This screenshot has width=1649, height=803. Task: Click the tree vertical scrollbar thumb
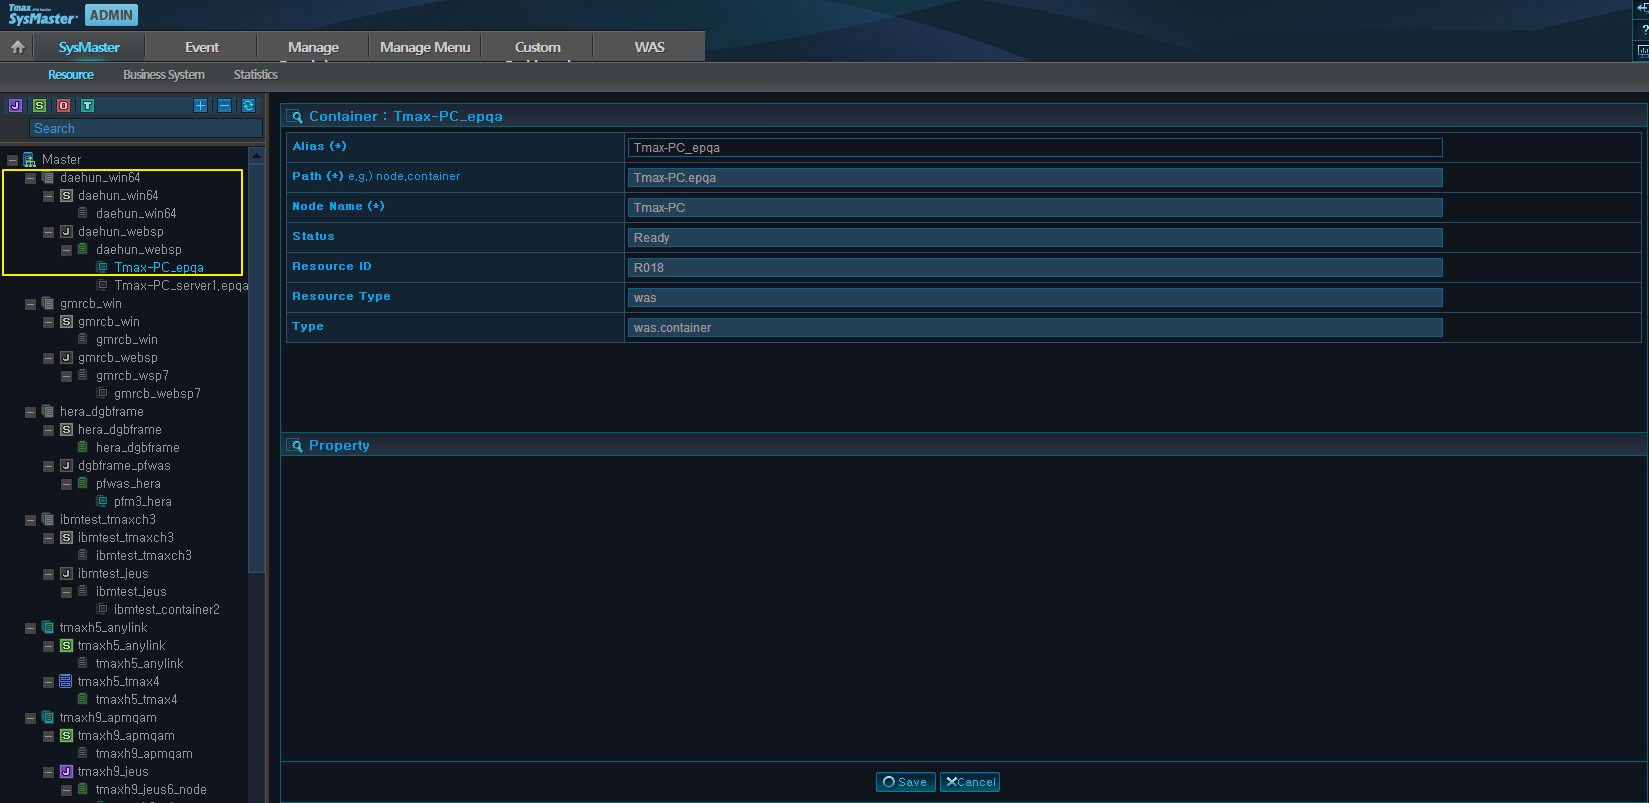[x=256, y=368]
